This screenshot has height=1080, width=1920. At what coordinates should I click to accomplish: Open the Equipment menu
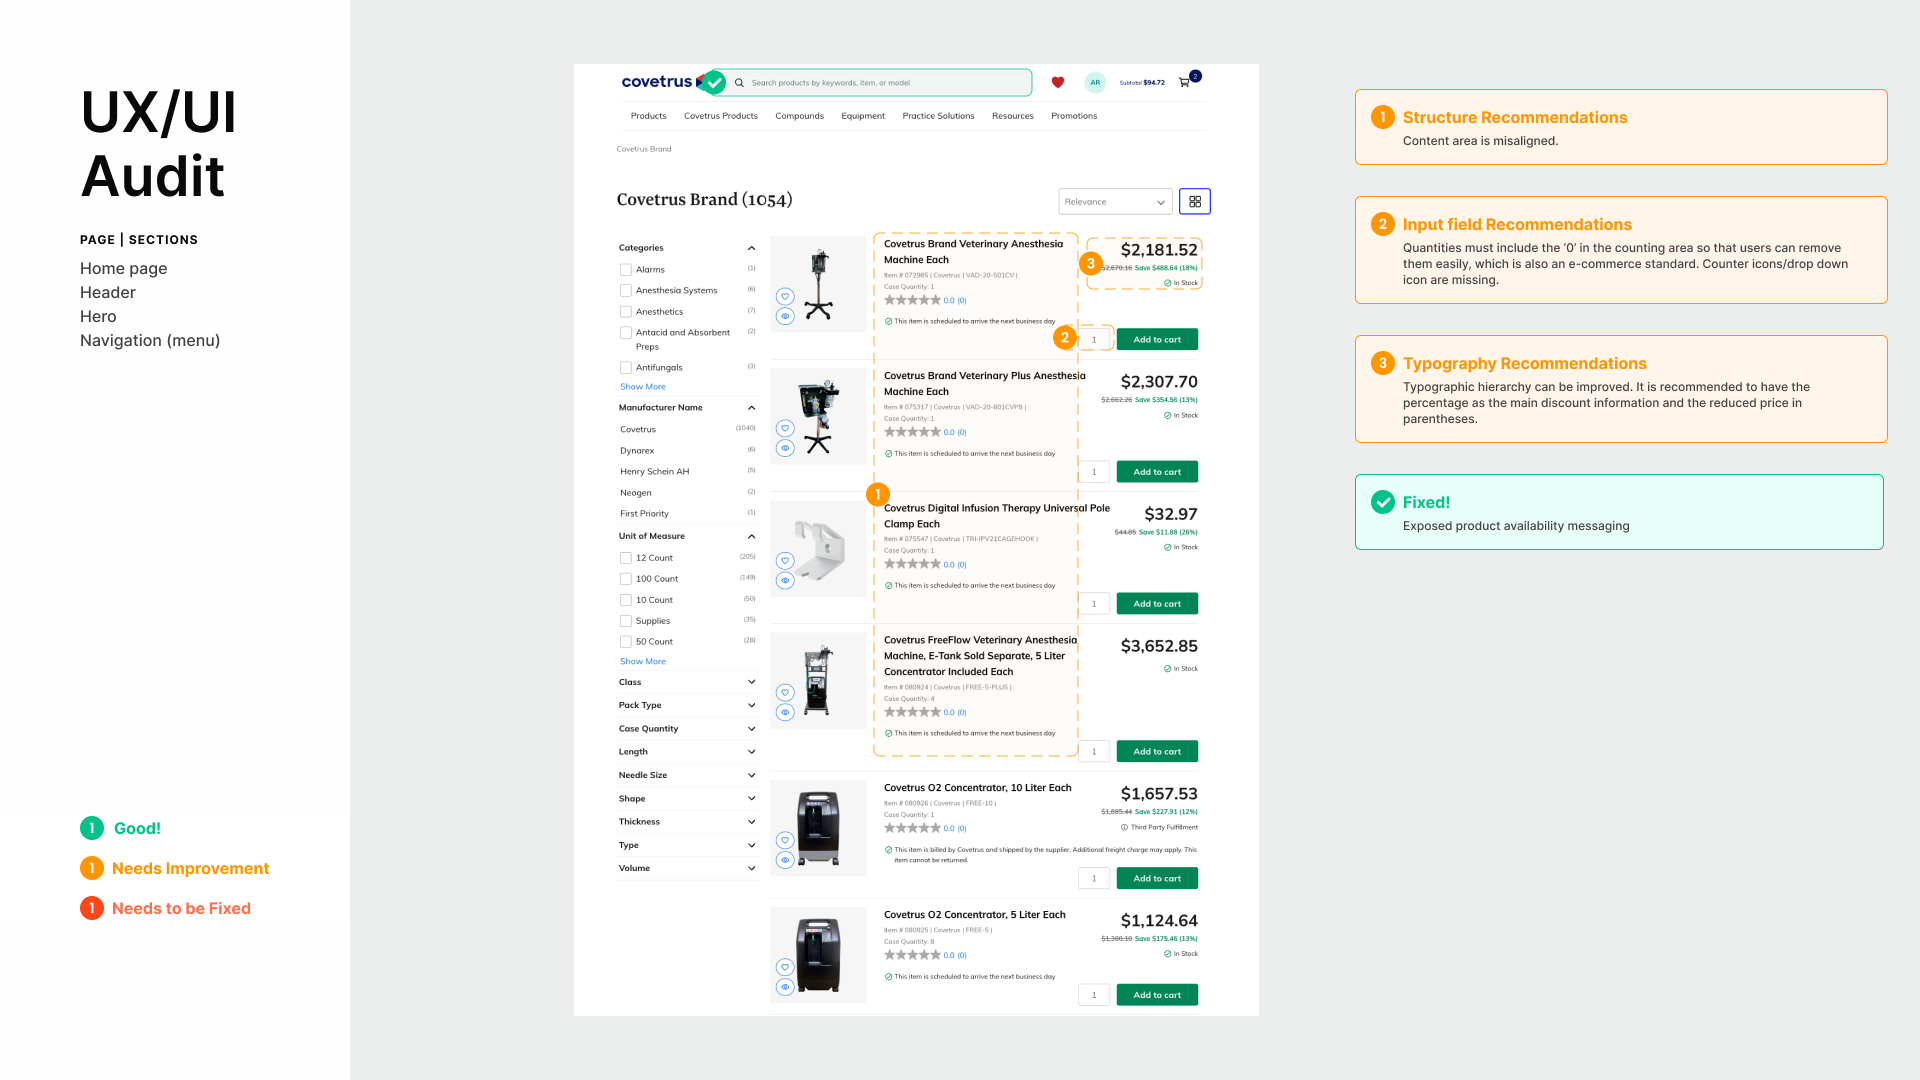(x=863, y=116)
